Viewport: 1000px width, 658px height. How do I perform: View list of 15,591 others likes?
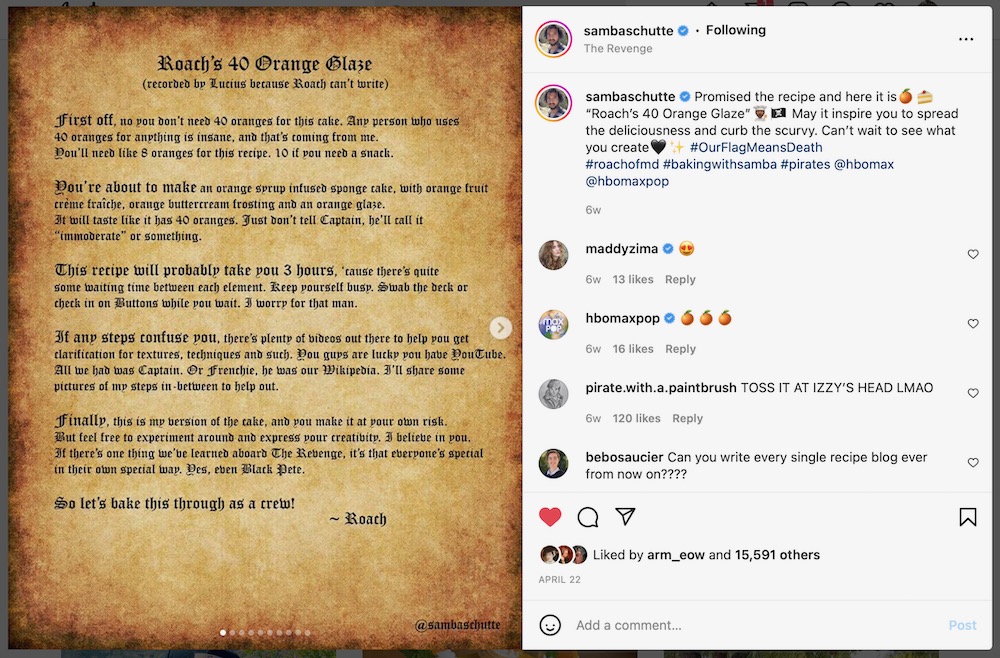[777, 555]
